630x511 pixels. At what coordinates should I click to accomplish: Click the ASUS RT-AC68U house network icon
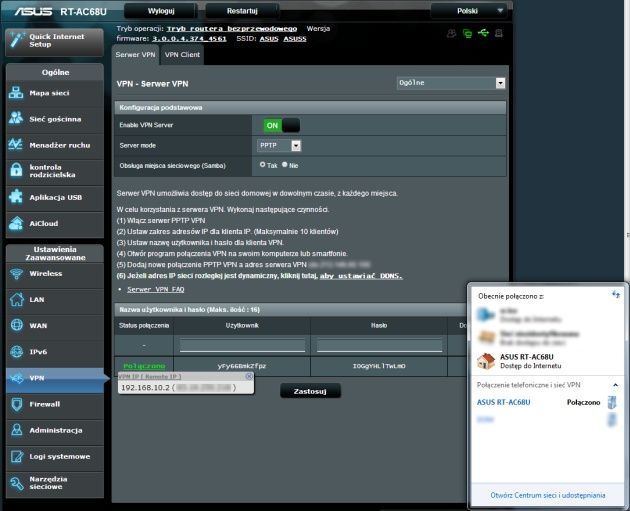click(x=485, y=361)
